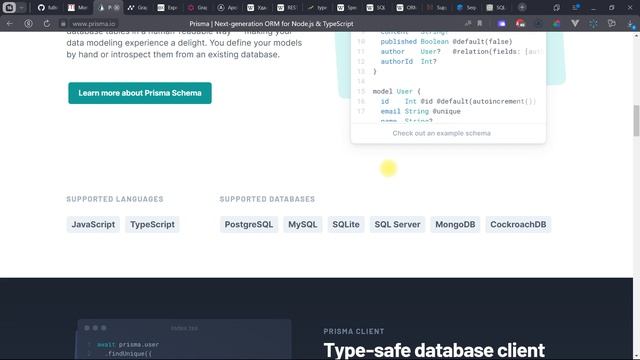Click the translate icon in the address bar

(468, 24)
